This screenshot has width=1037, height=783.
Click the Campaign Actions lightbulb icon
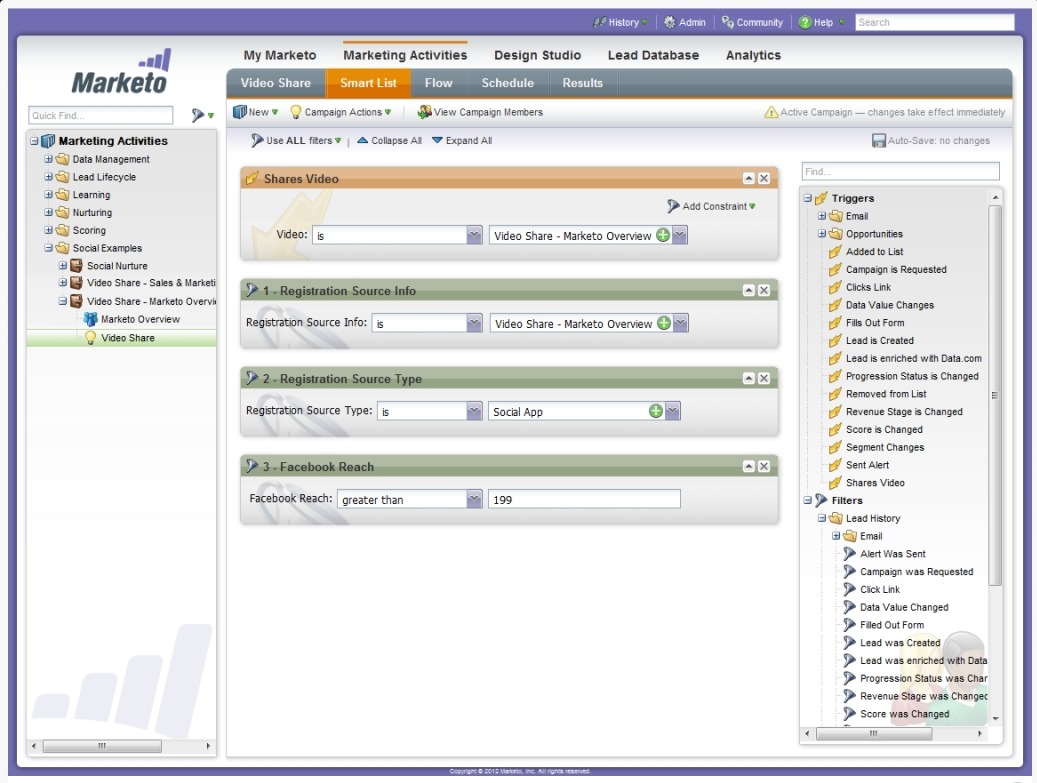click(296, 112)
